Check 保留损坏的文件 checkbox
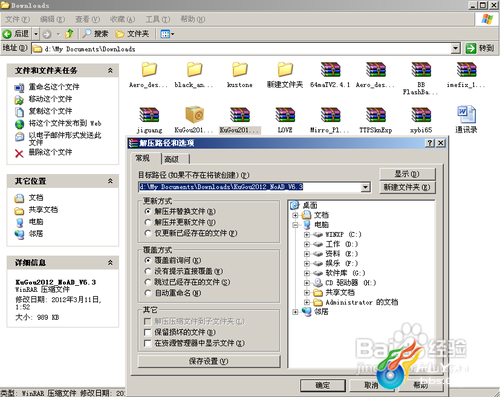This screenshot has height=397, width=500. point(147,332)
